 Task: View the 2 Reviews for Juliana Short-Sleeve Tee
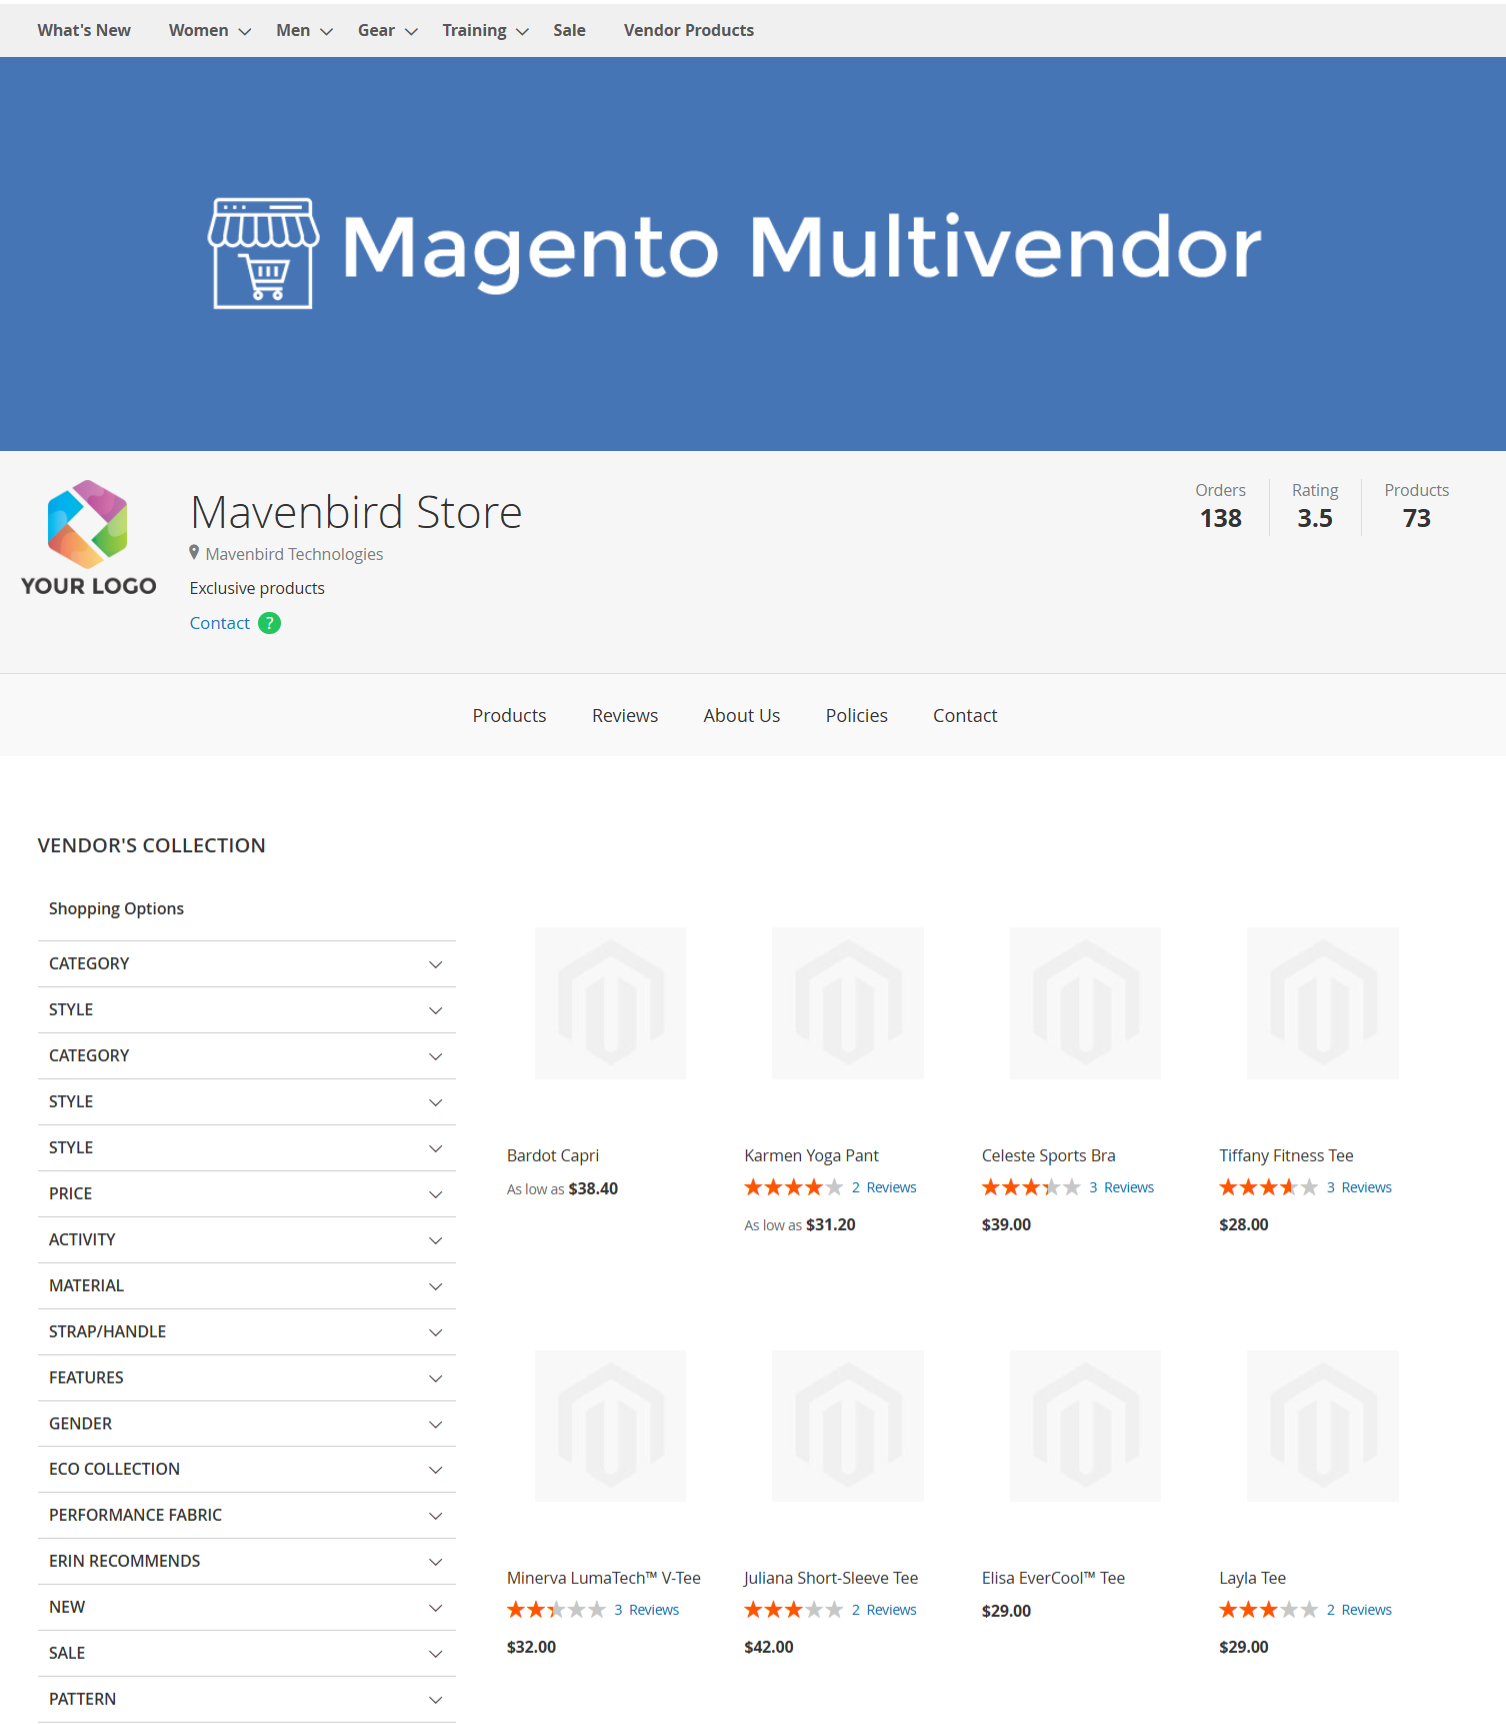point(884,1609)
